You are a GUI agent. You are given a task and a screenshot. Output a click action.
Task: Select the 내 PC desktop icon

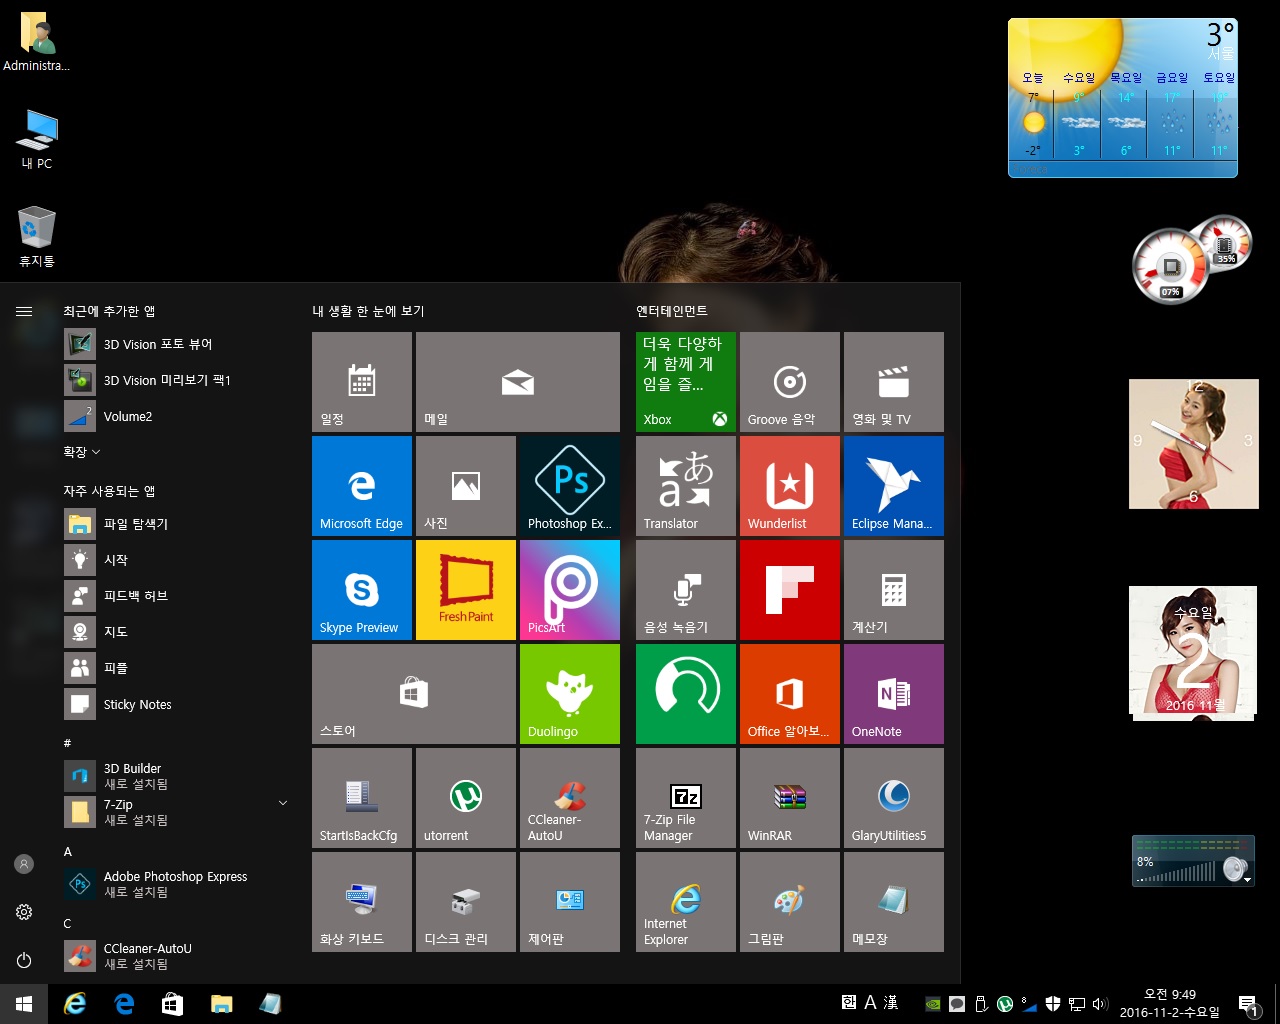[x=37, y=140]
